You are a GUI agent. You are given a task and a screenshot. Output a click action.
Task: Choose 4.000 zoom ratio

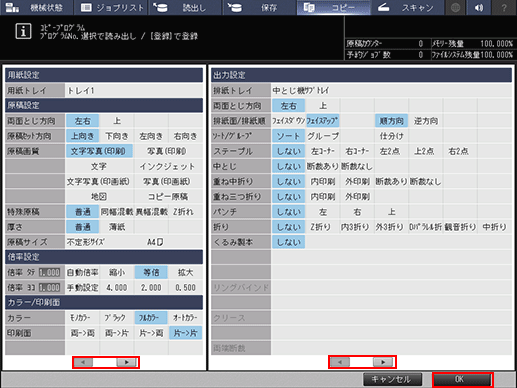click(117, 287)
